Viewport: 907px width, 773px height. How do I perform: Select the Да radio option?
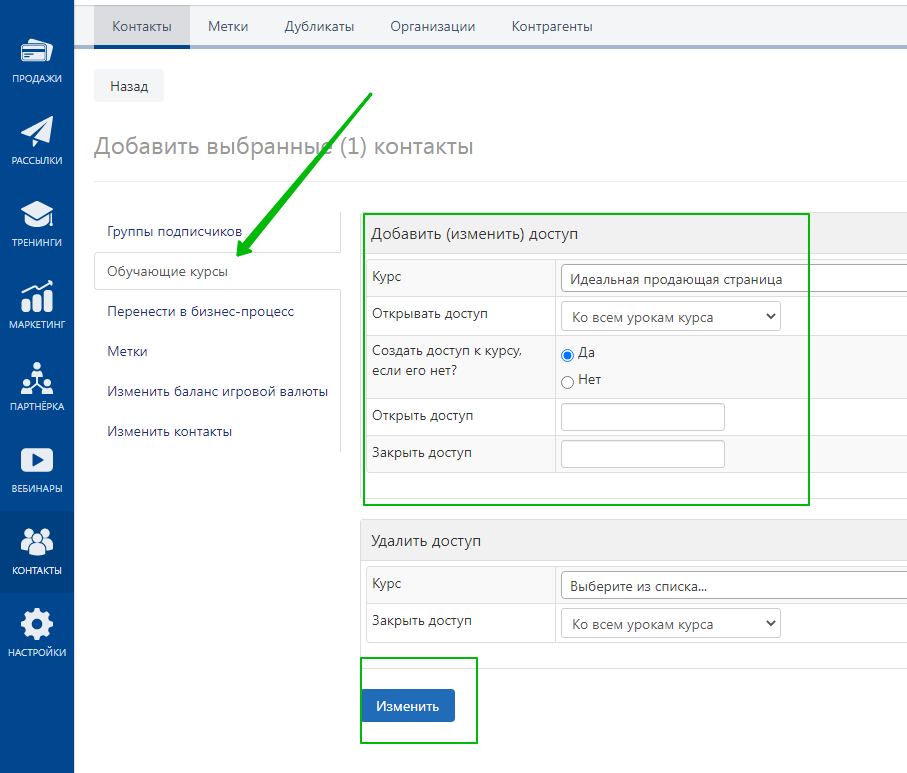click(x=568, y=354)
